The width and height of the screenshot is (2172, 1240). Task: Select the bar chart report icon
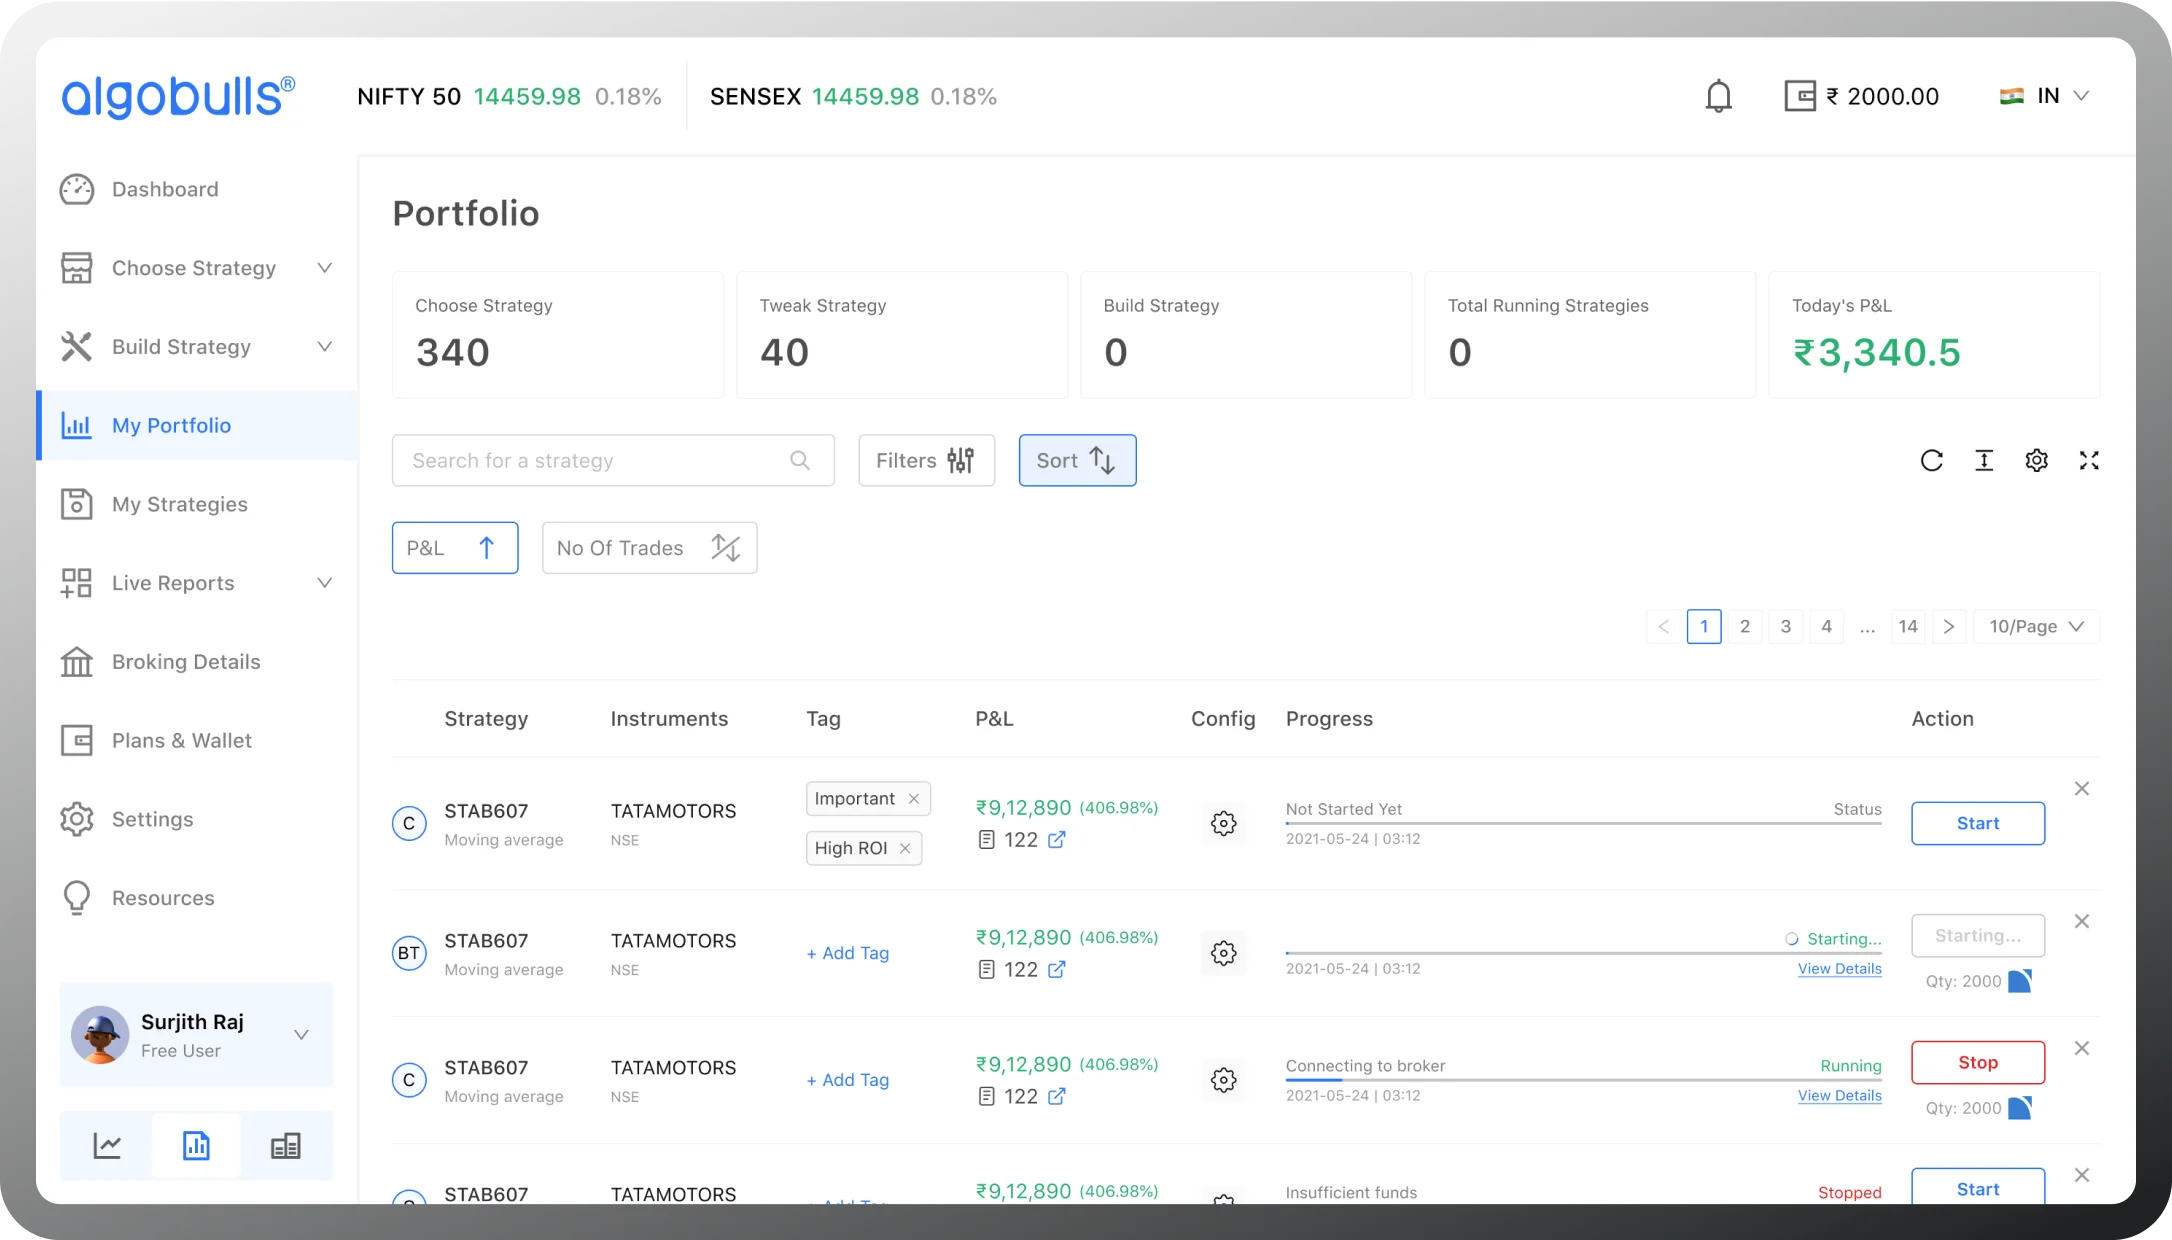point(196,1146)
